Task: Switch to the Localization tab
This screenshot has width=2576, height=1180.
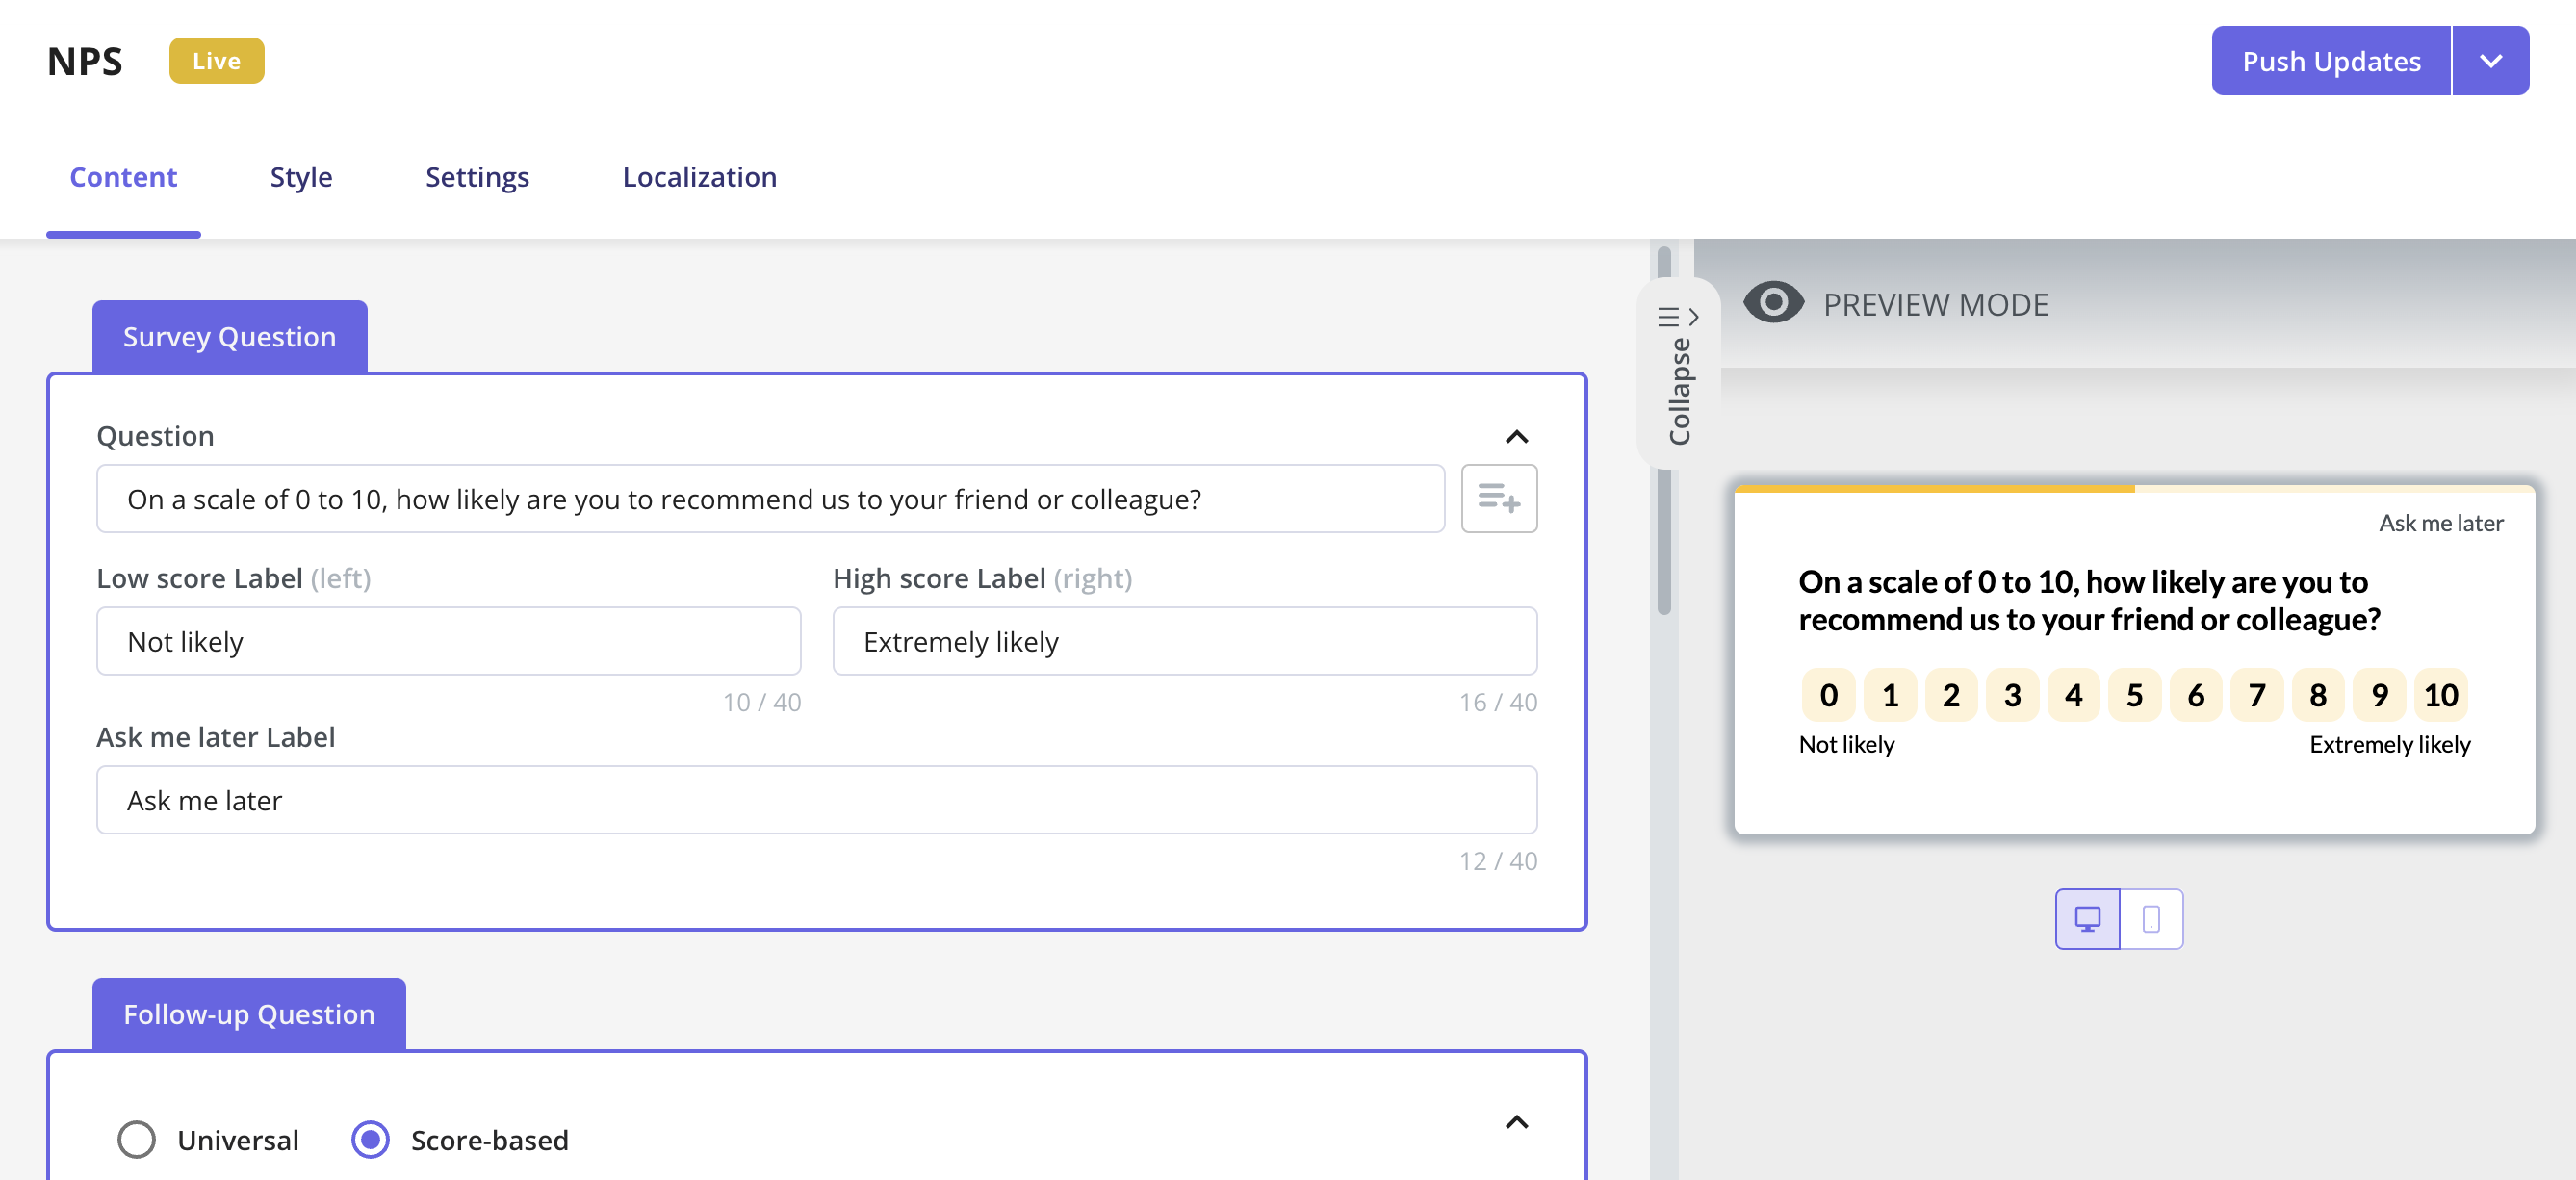Action: [699, 177]
